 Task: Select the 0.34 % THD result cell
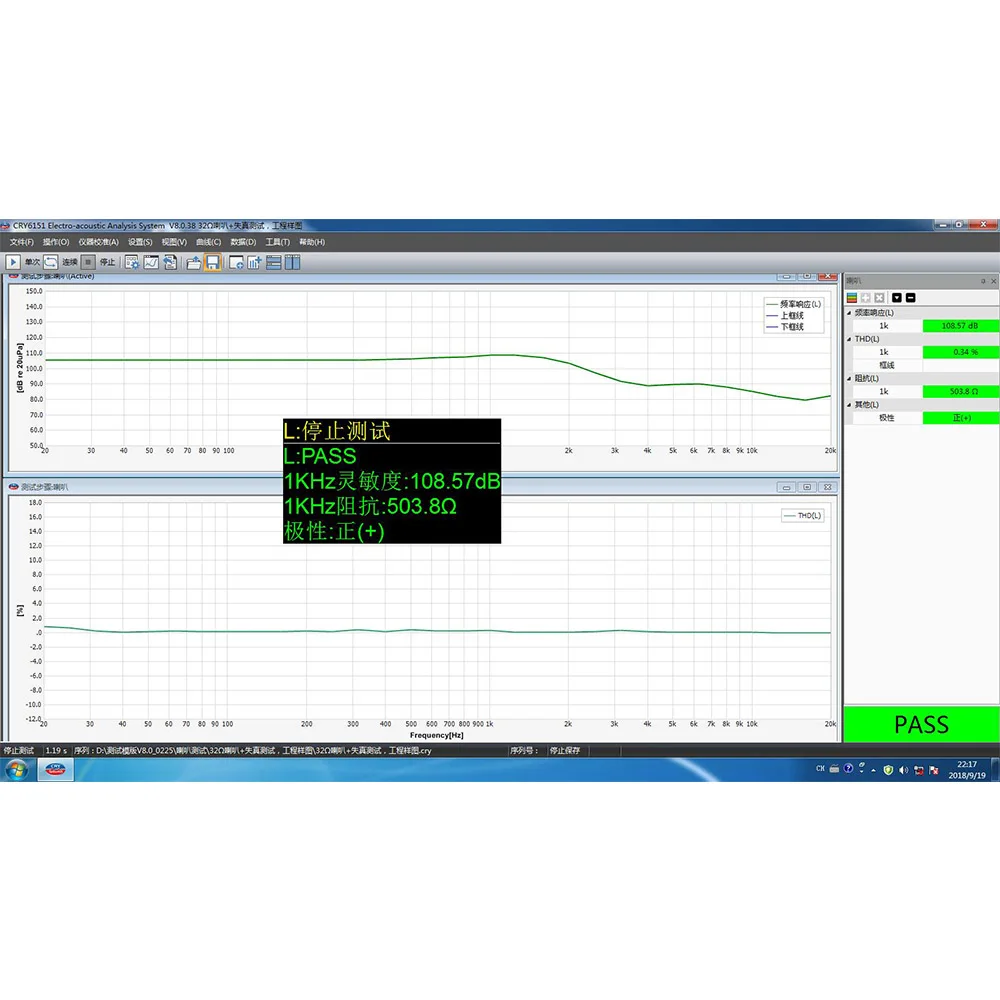(960, 352)
